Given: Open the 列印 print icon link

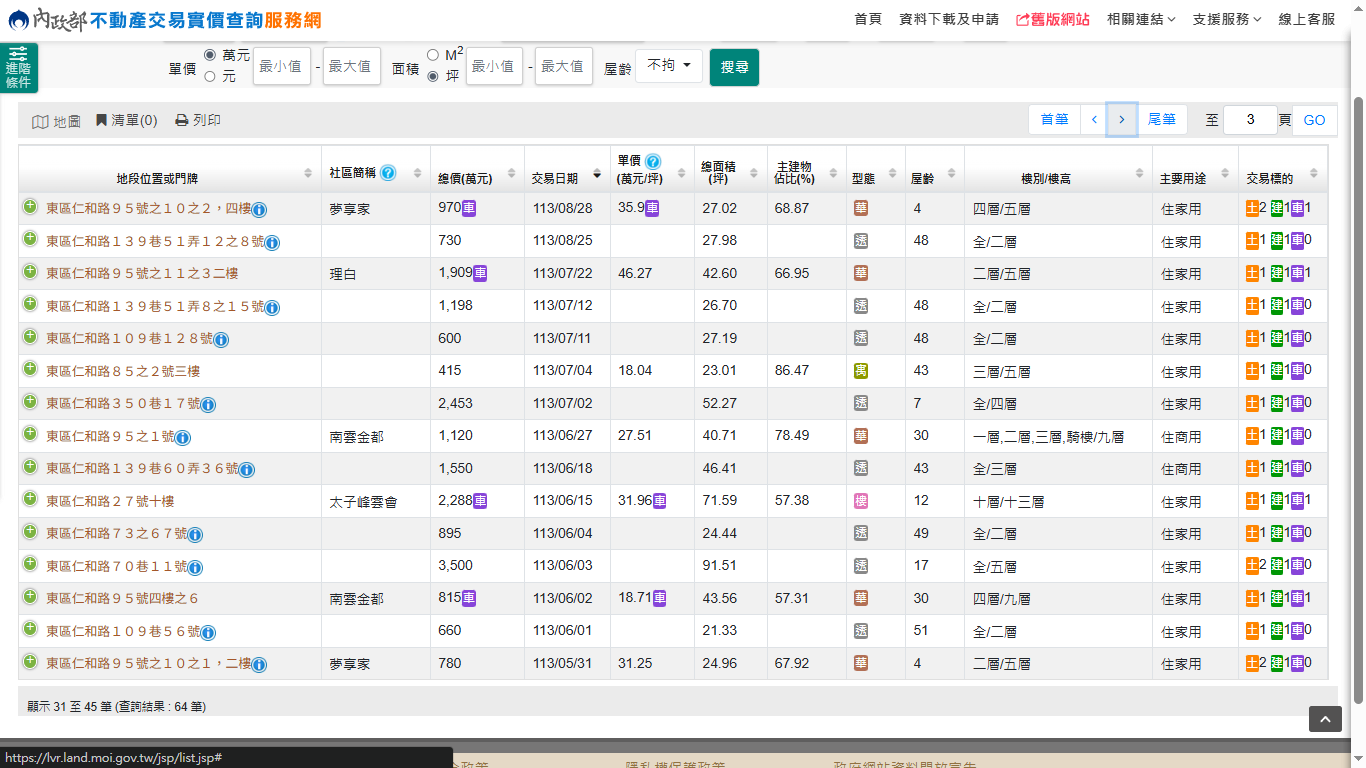Looking at the screenshot, I should pyautogui.click(x=197, y=120).
